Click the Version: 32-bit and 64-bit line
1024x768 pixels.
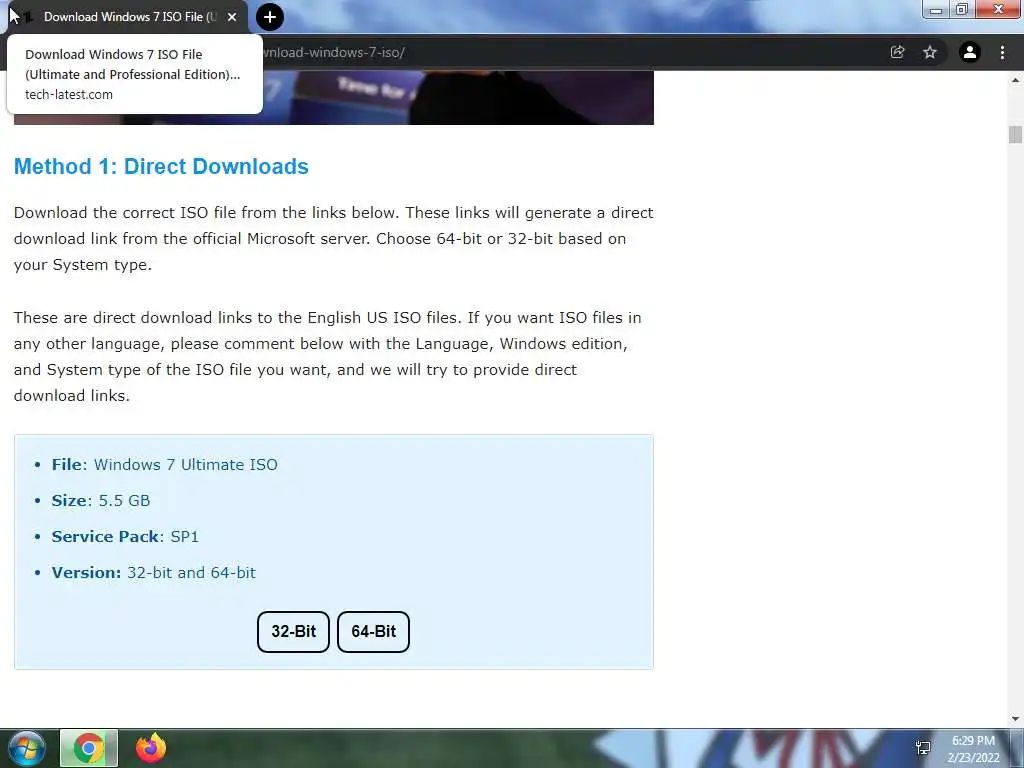pos(153,572)
